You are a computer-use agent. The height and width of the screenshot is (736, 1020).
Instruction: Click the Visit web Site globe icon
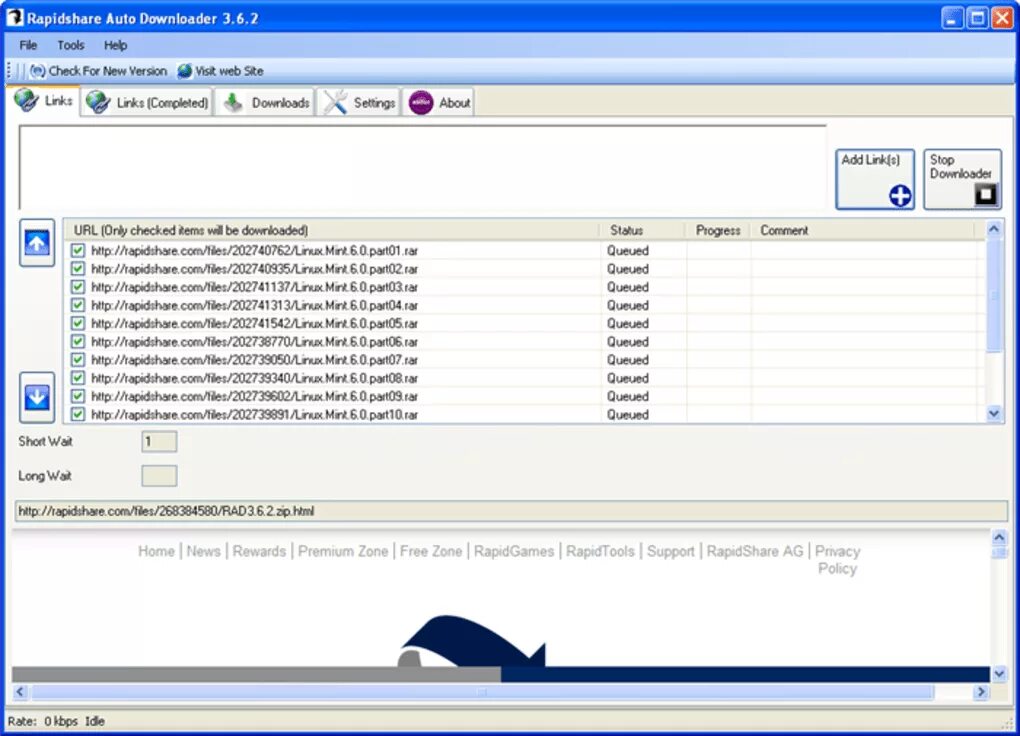(x=185, y=71)
